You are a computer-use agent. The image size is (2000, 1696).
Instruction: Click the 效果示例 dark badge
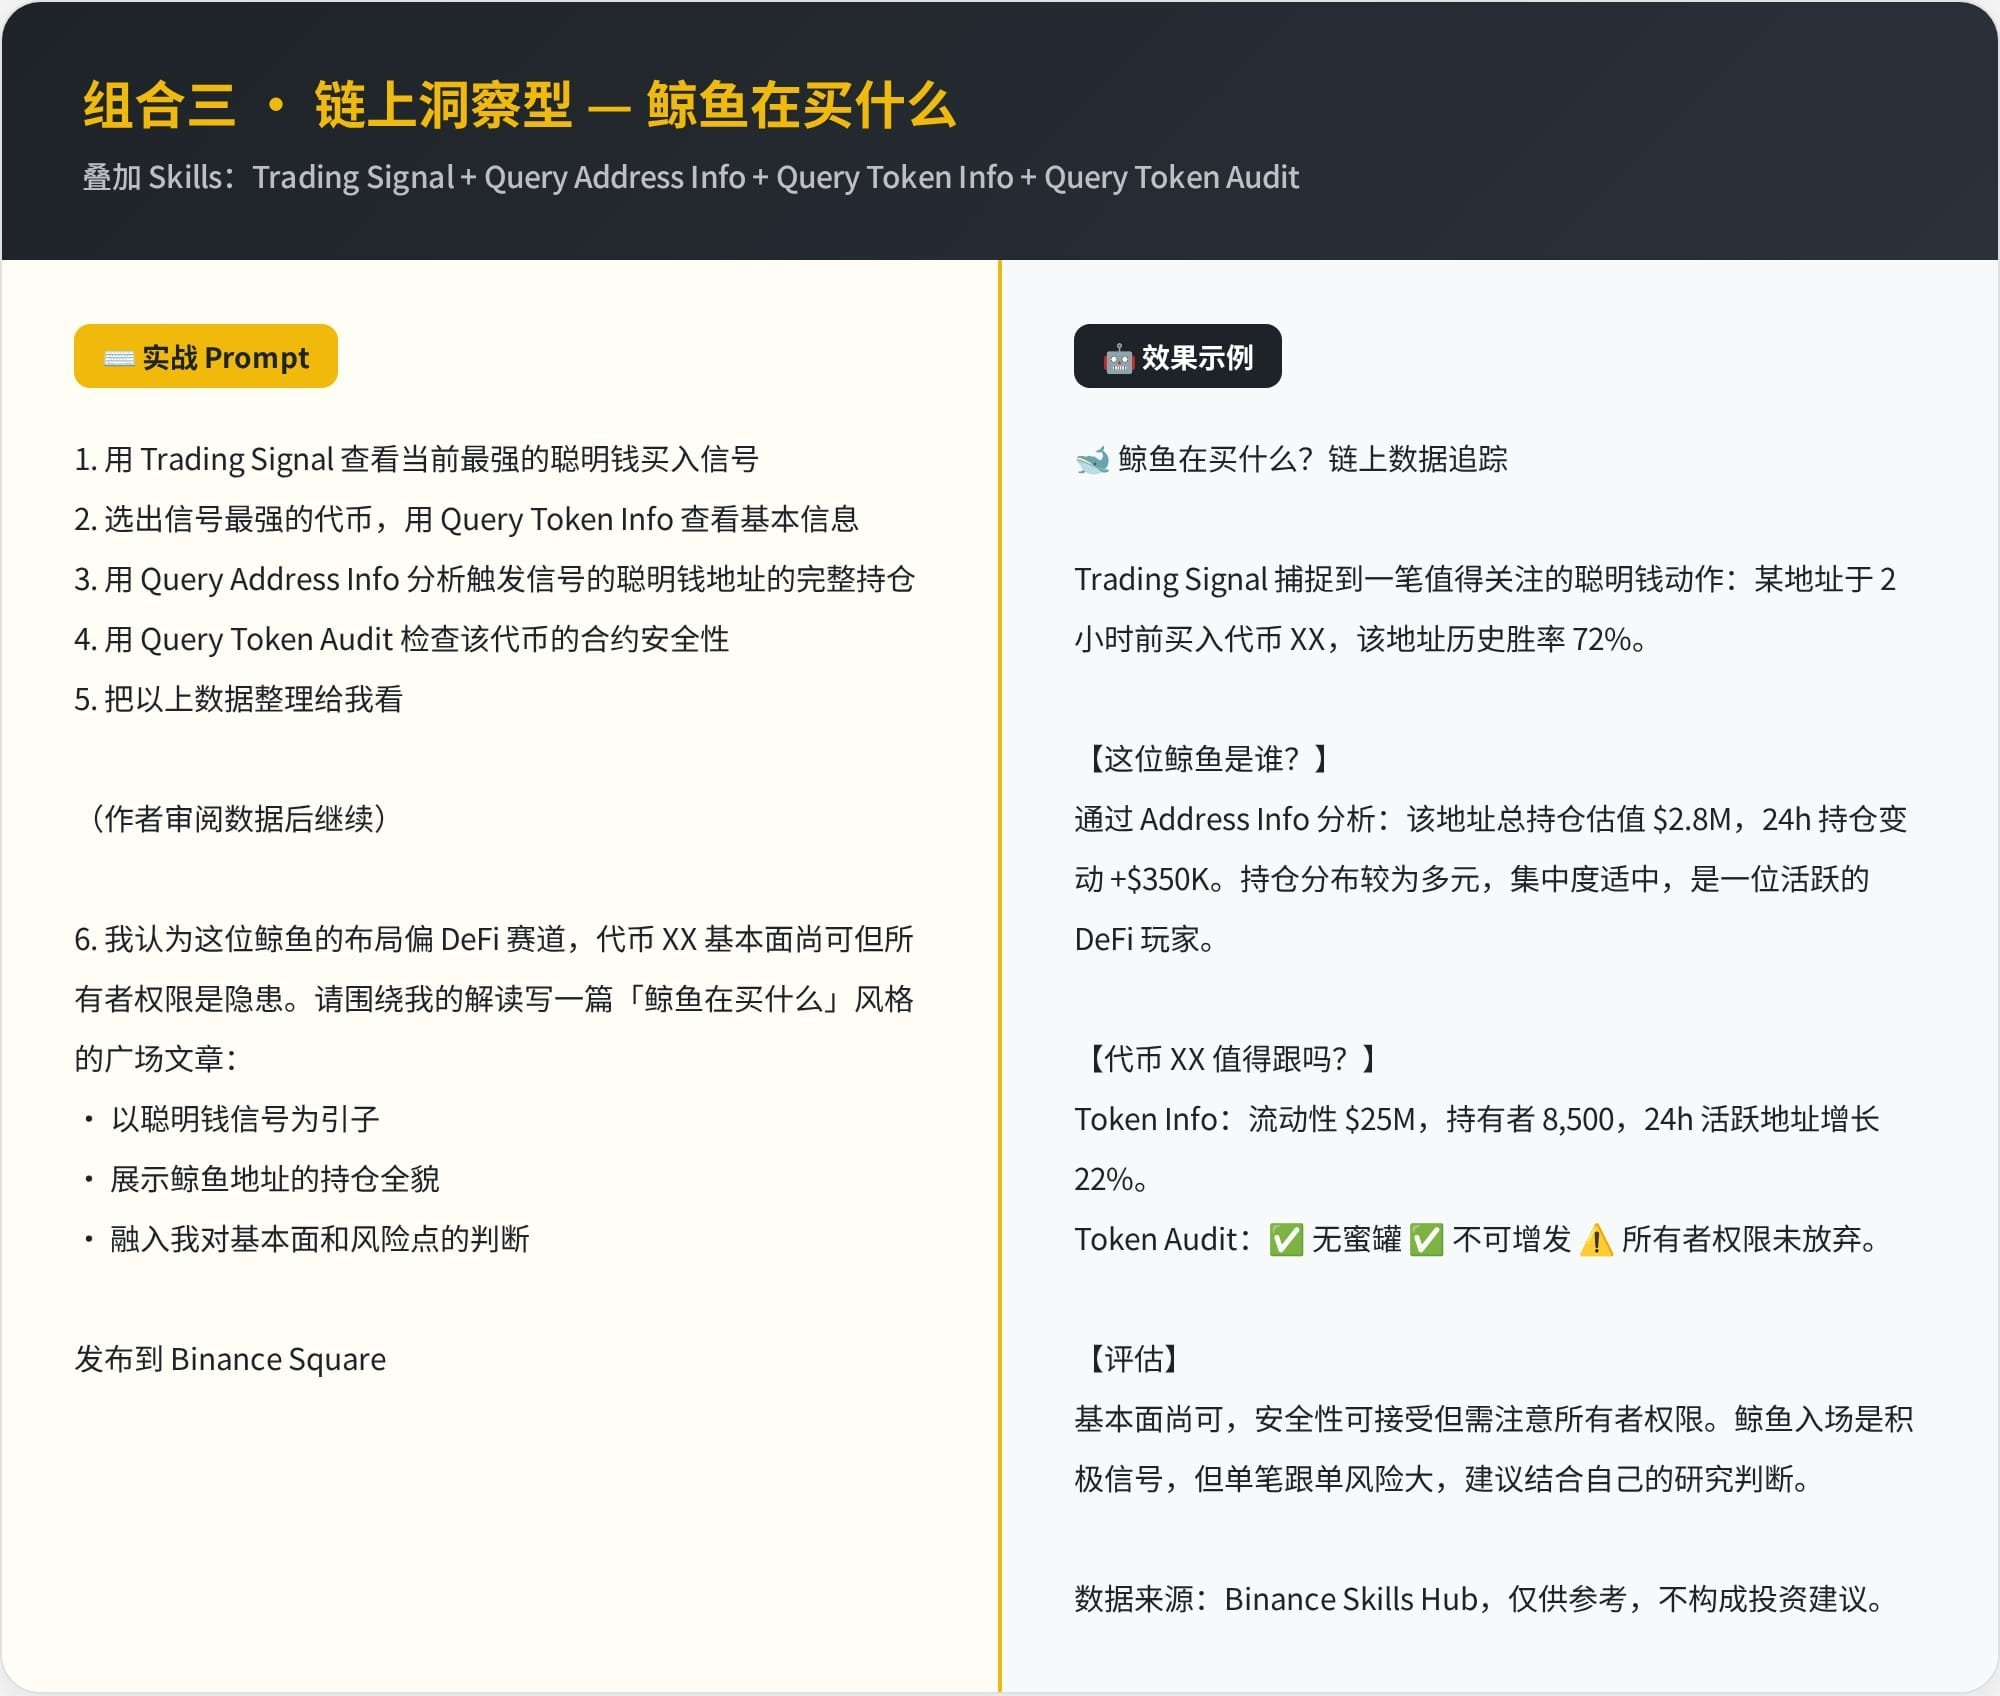pos(1177,357)
